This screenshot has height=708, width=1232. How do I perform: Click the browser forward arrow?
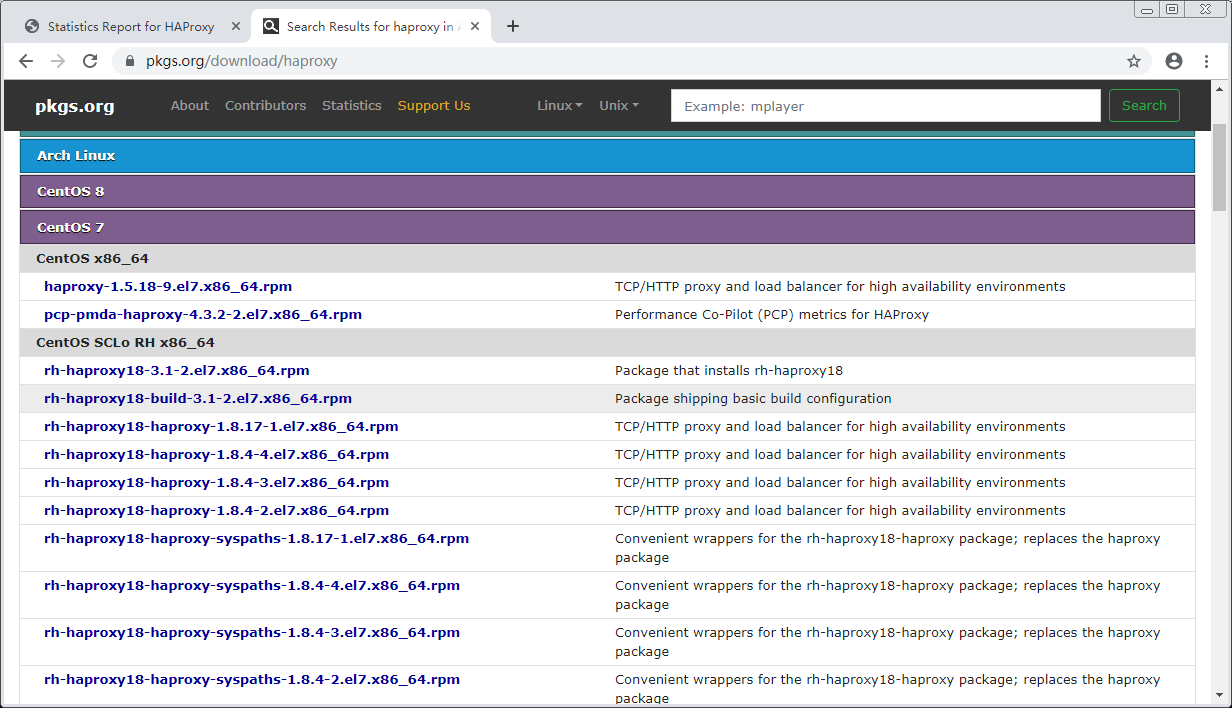point(58,61)
